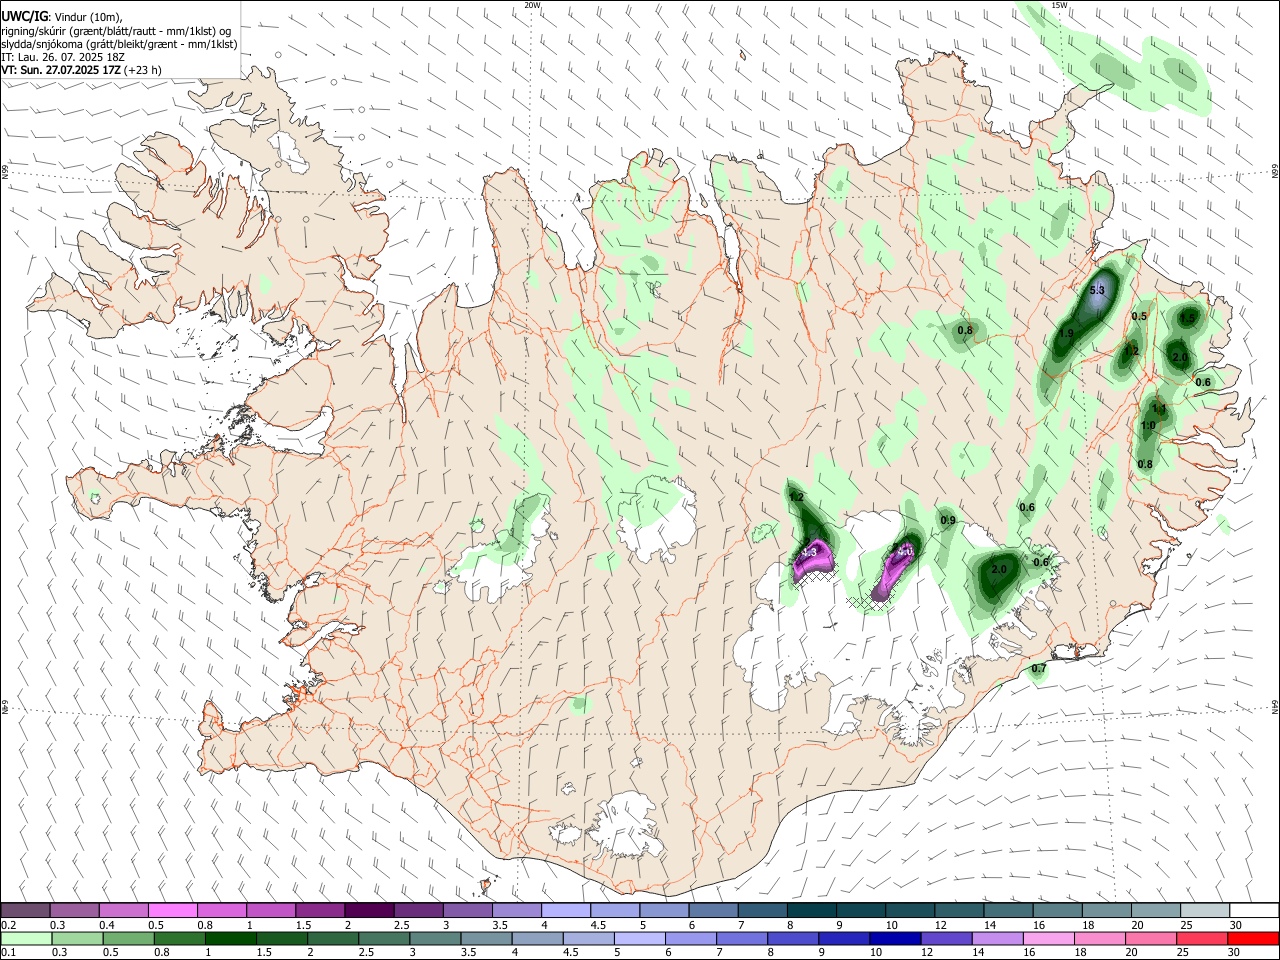Pick the lower blue swatch between 7 and 8
The height and width of the screenshot is (960, 1280).
click(x=741, y=938)
